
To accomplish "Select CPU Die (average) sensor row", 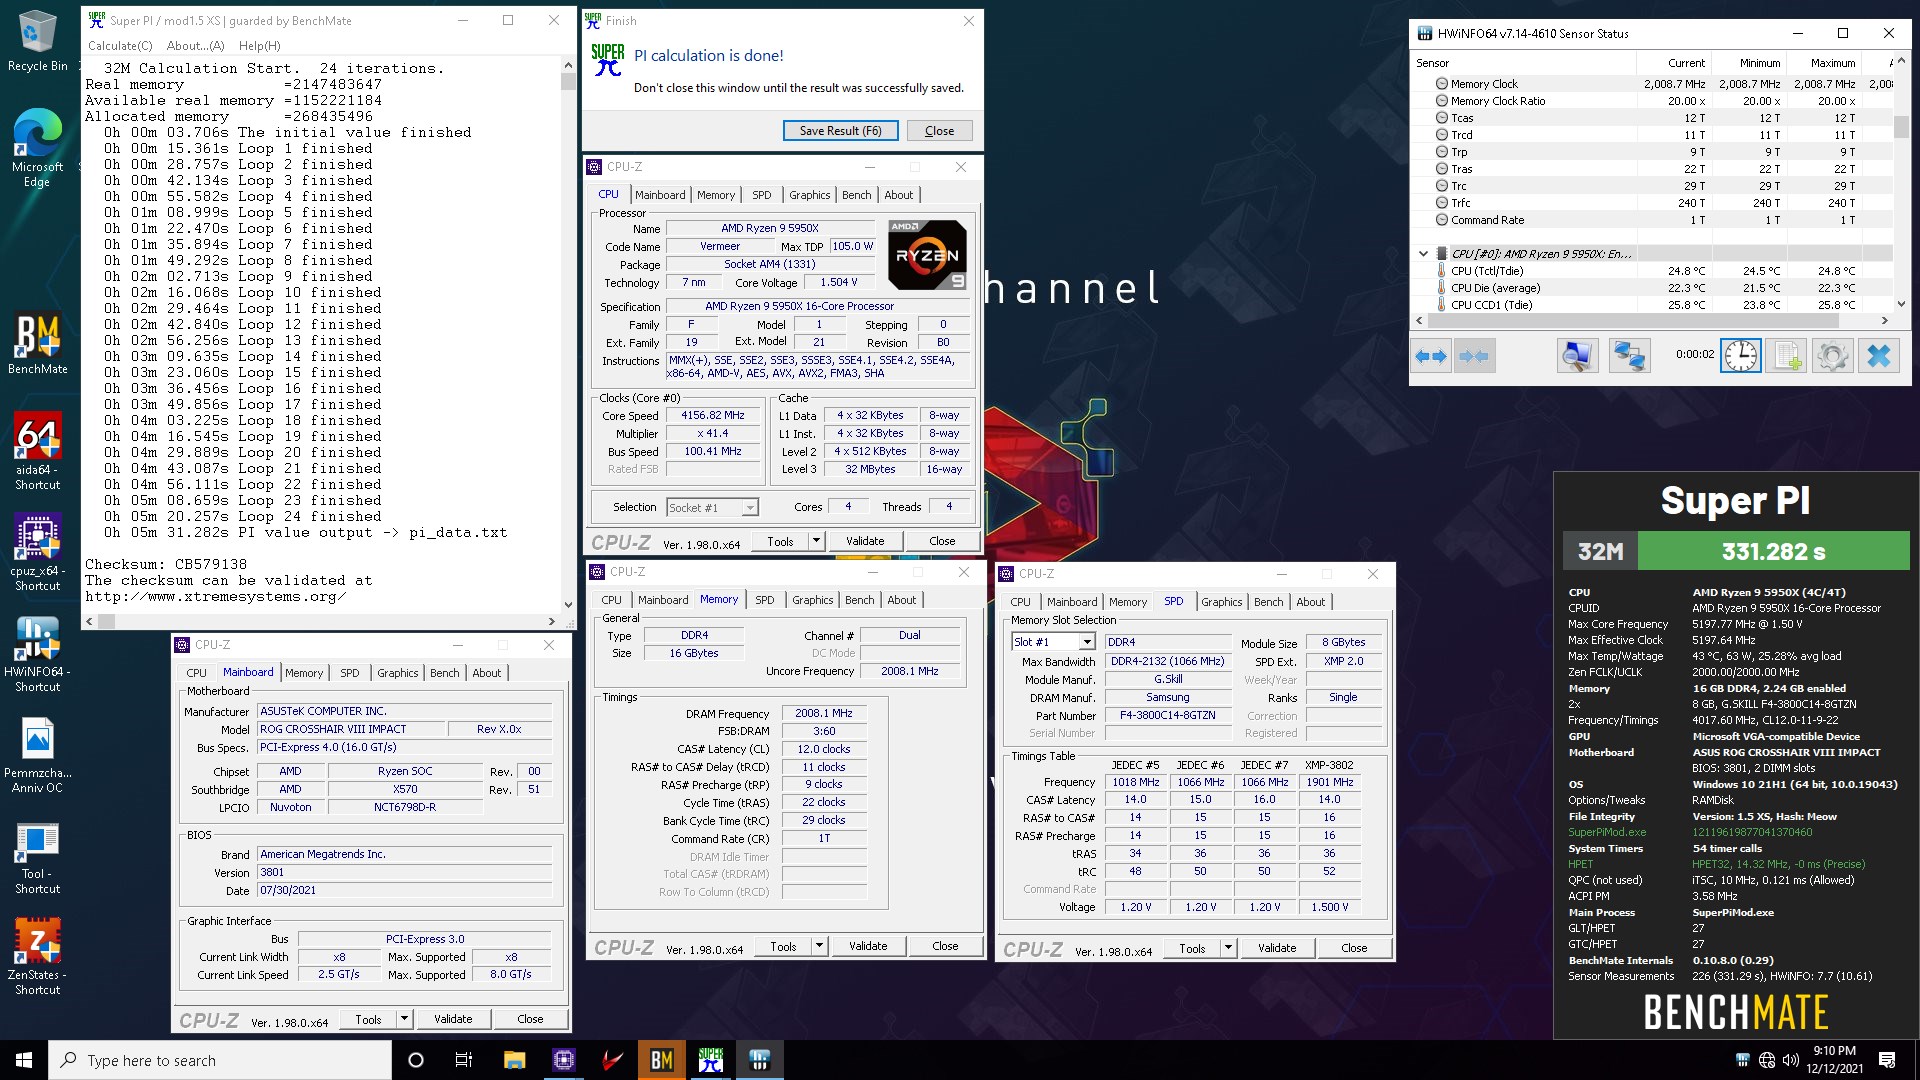I will tap(1653, 288).
